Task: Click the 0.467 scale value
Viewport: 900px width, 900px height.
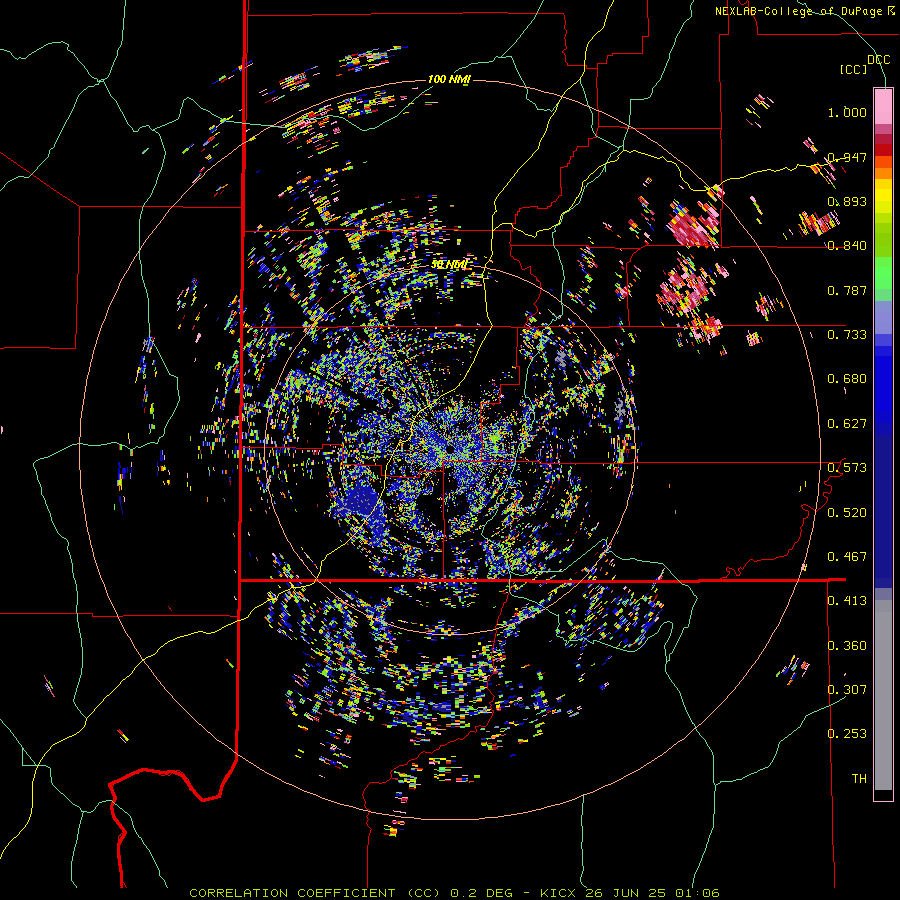Action: click(x=847, y=557)
